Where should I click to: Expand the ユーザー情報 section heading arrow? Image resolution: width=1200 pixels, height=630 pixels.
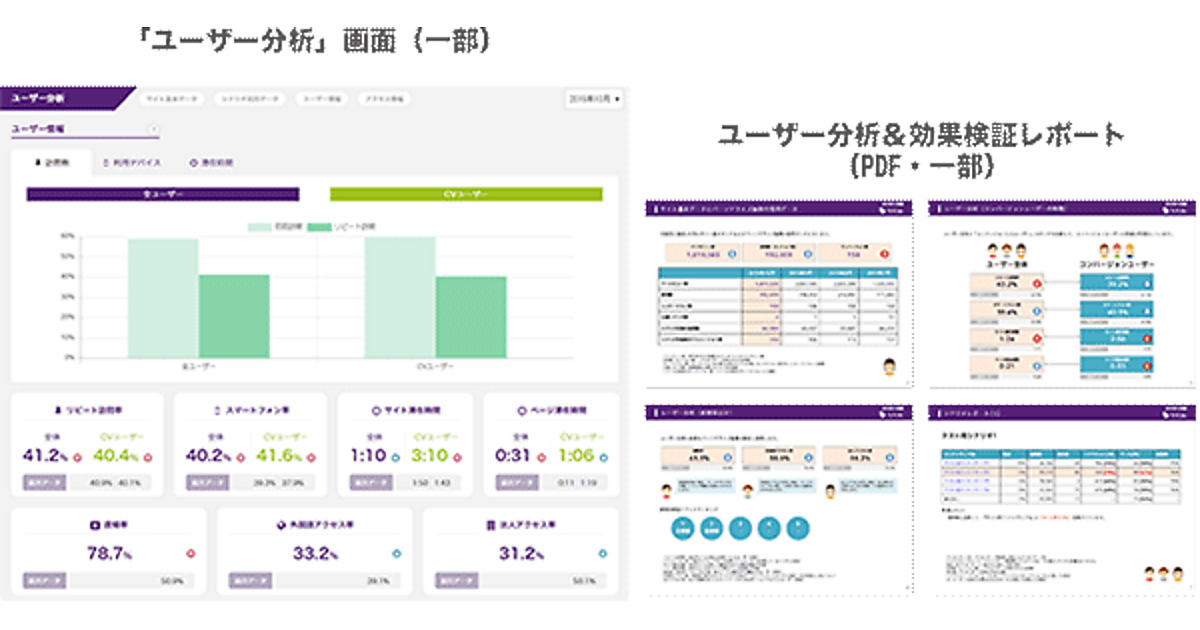152,129
